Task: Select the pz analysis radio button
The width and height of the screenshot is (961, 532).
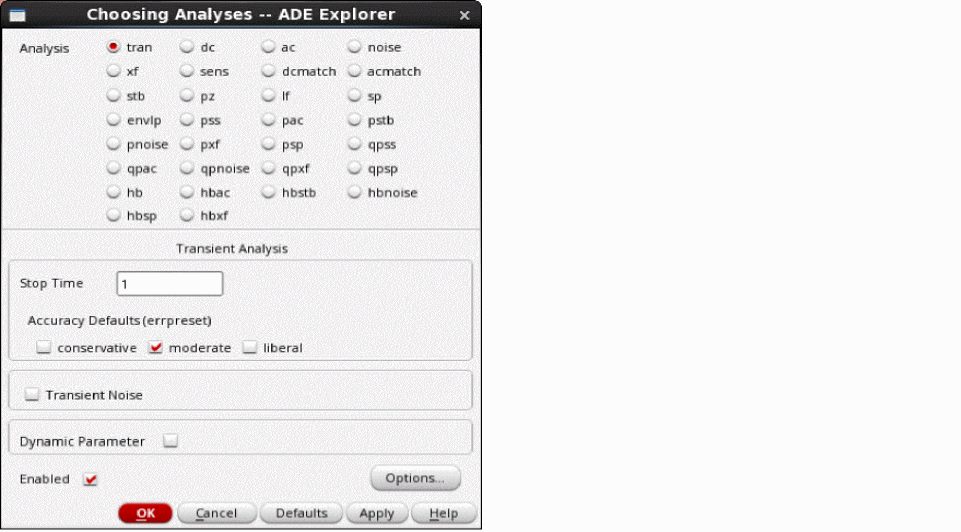Action: tap(187, 96)
